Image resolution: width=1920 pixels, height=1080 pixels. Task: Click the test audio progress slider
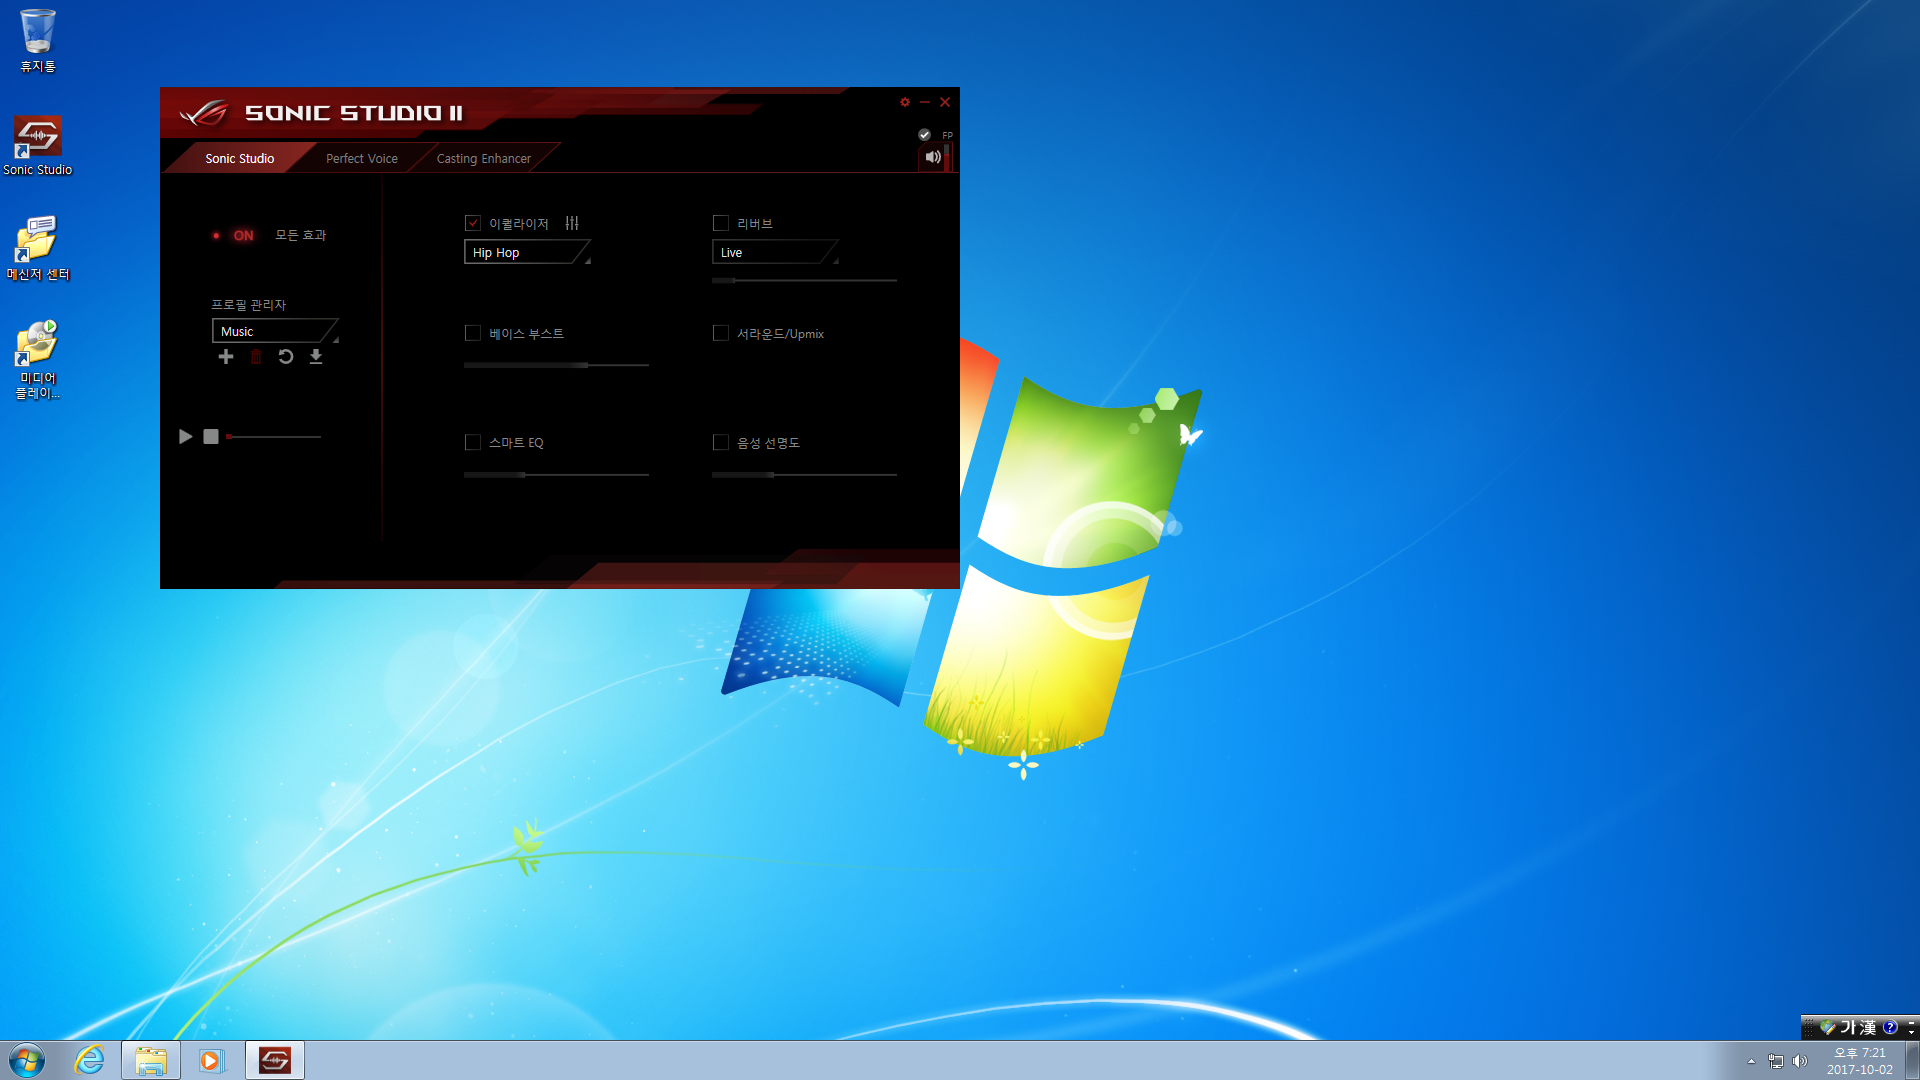coord(274,437)
